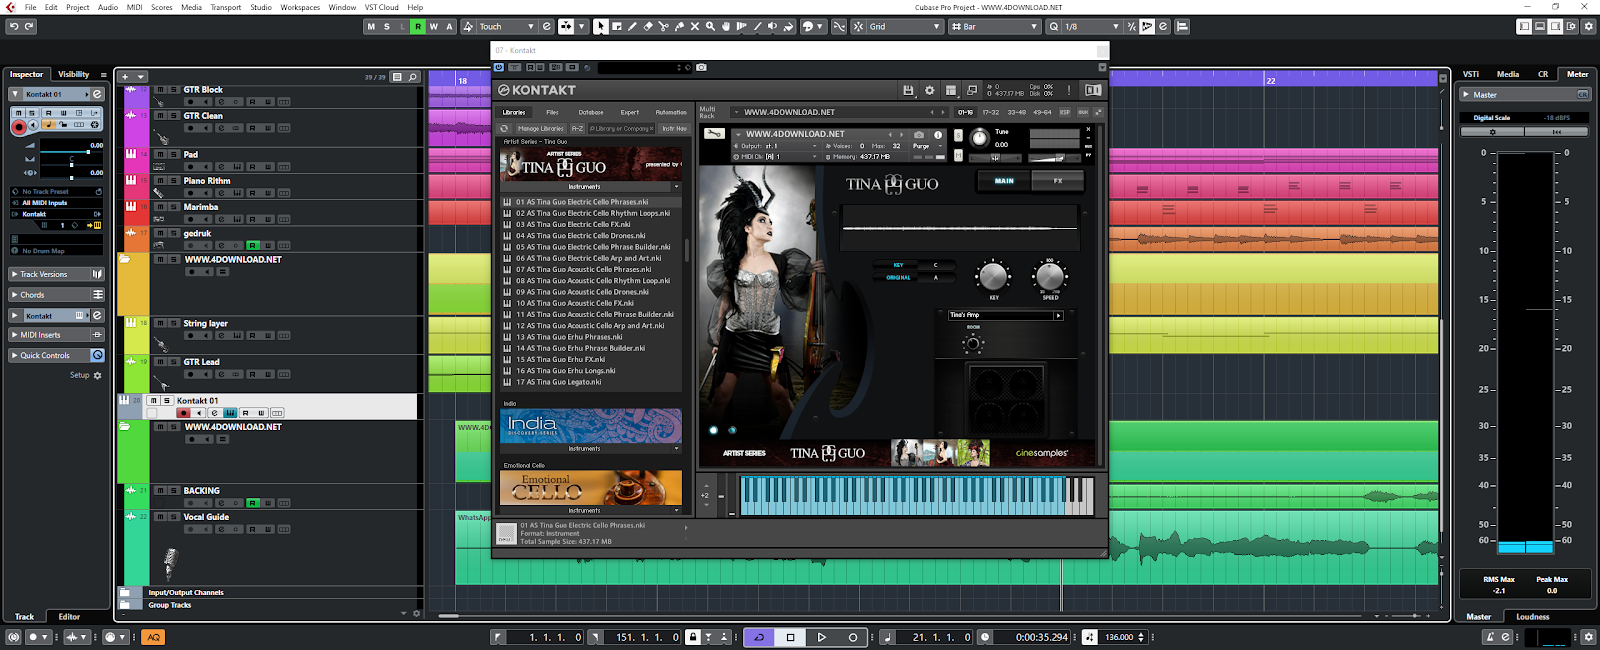Disable the green Read automation button
The image size is (1600, 650).
point(417,27)
